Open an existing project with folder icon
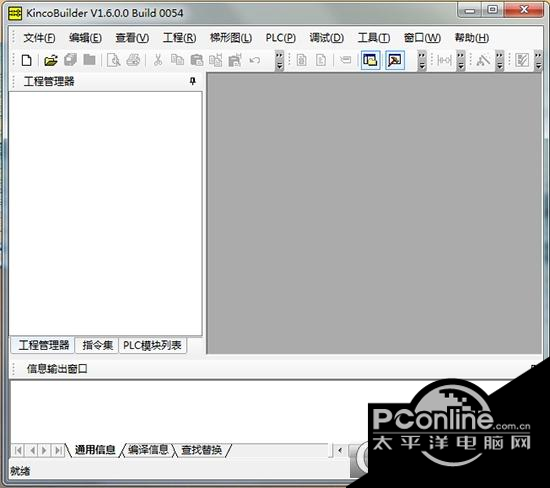Image resolution: width=550 pixels, height=488 pixels. [x=51, y=60]
